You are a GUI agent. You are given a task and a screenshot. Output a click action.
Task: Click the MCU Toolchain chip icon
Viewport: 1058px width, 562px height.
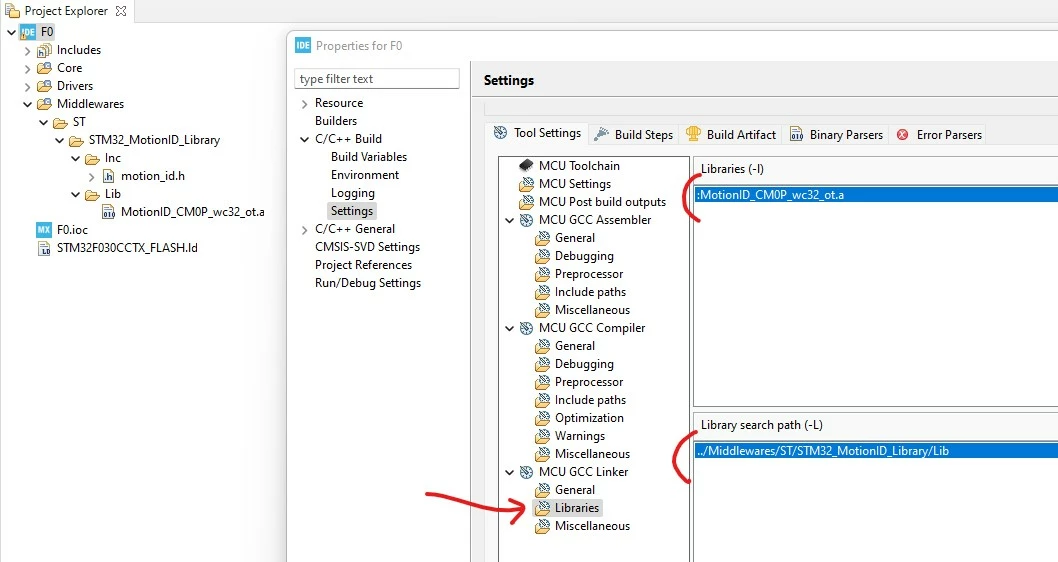(x=526, y=165)
